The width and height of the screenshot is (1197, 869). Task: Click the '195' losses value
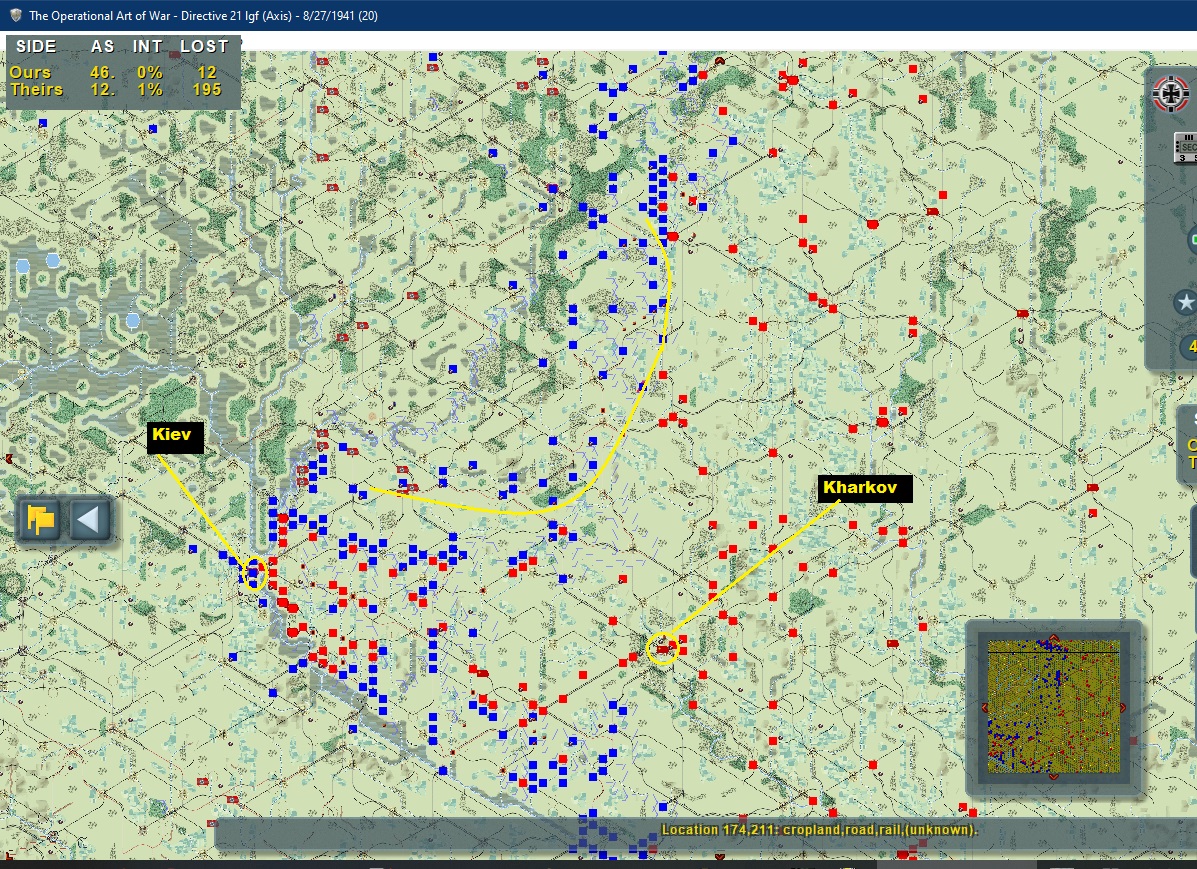coord(206,89)
